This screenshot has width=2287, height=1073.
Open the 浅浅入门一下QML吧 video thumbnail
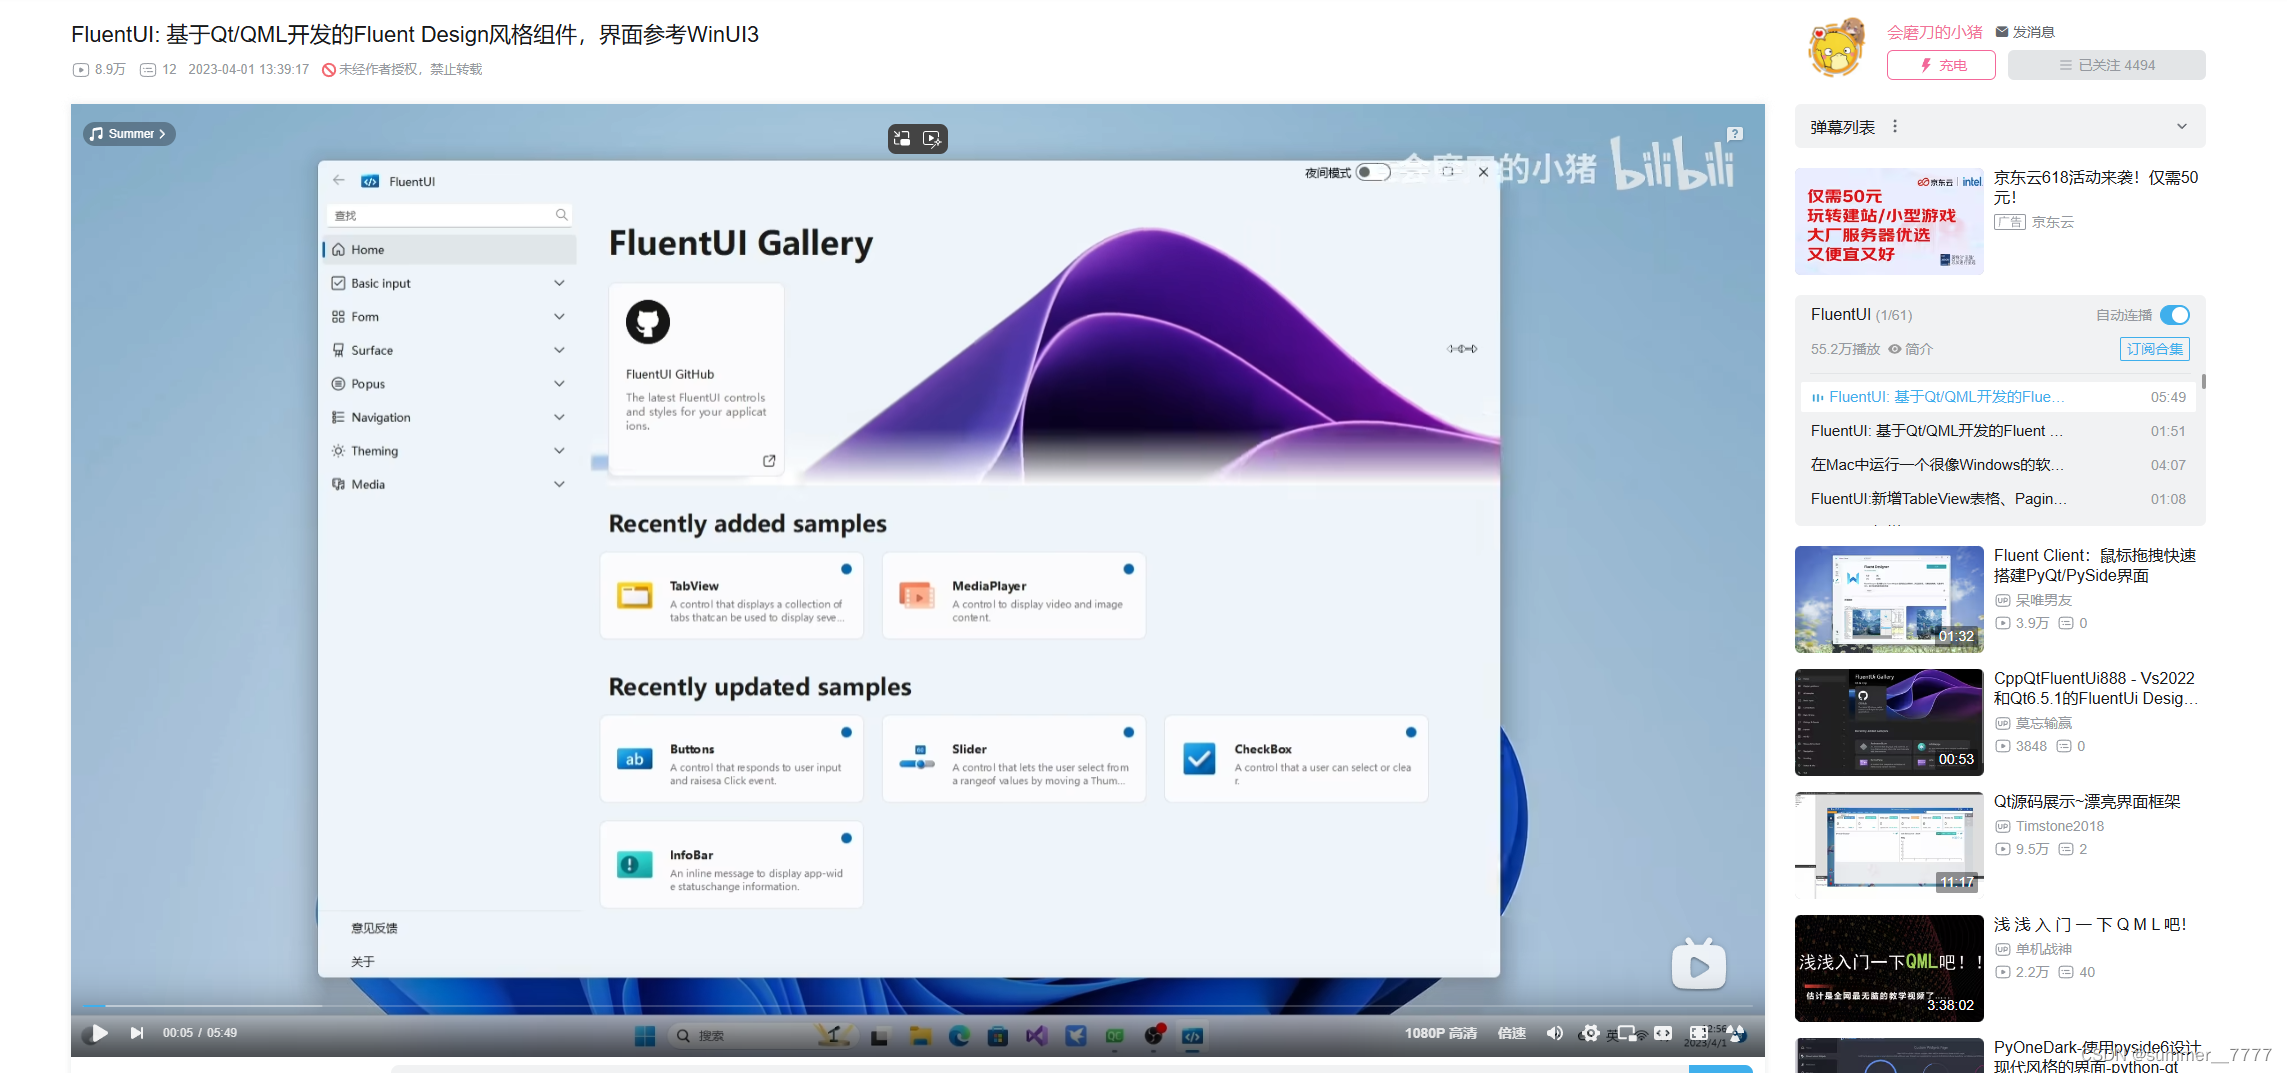pos(1889,968)
